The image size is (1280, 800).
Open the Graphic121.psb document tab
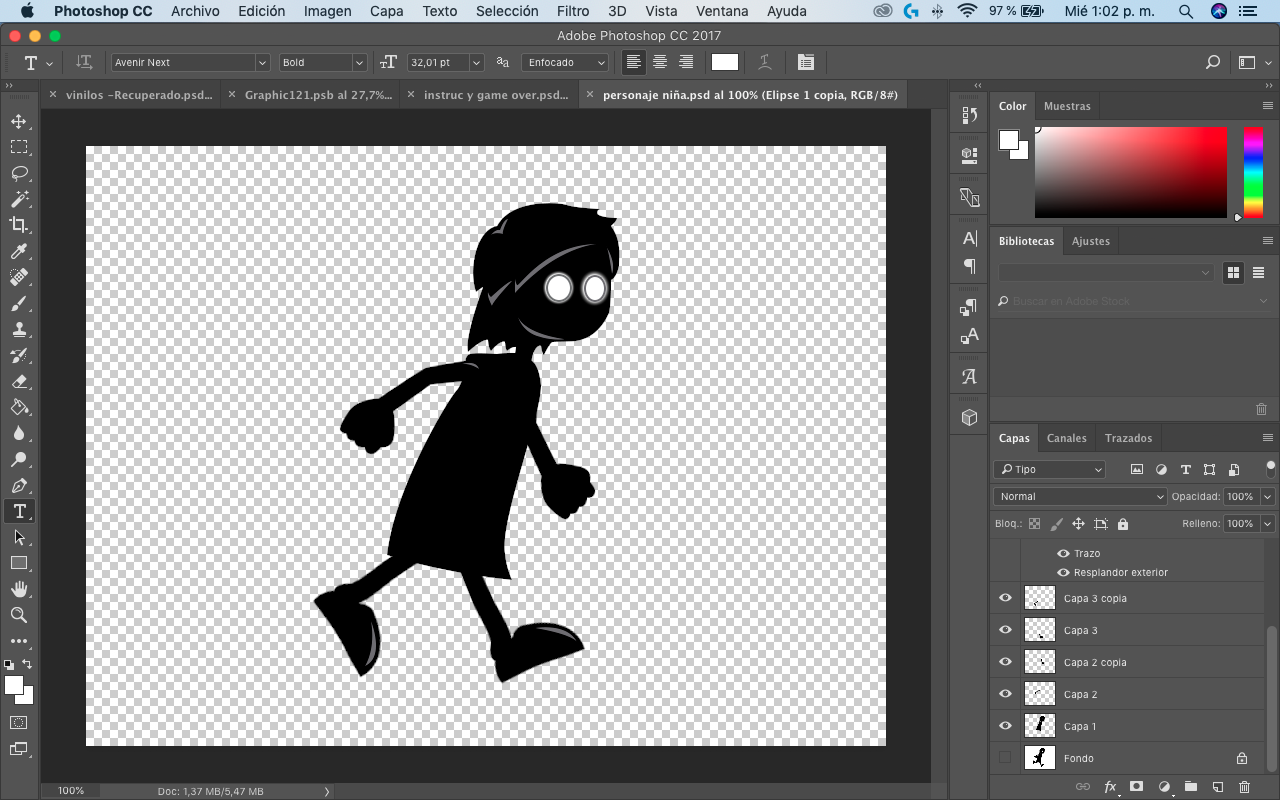(x=317, y=95)
